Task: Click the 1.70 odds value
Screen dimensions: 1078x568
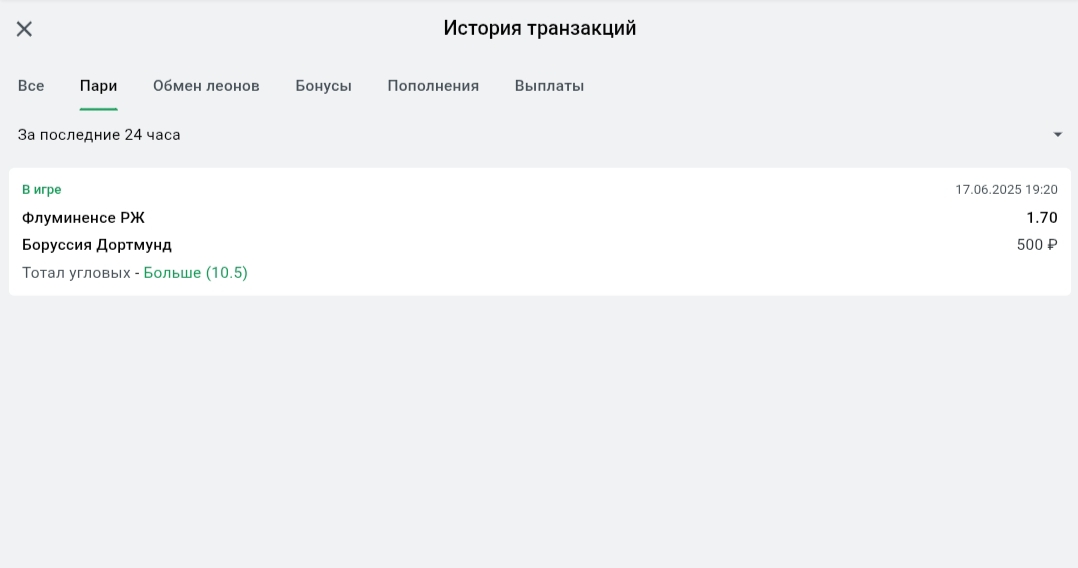Action: pyautogui.click(x=1041, y=218)
